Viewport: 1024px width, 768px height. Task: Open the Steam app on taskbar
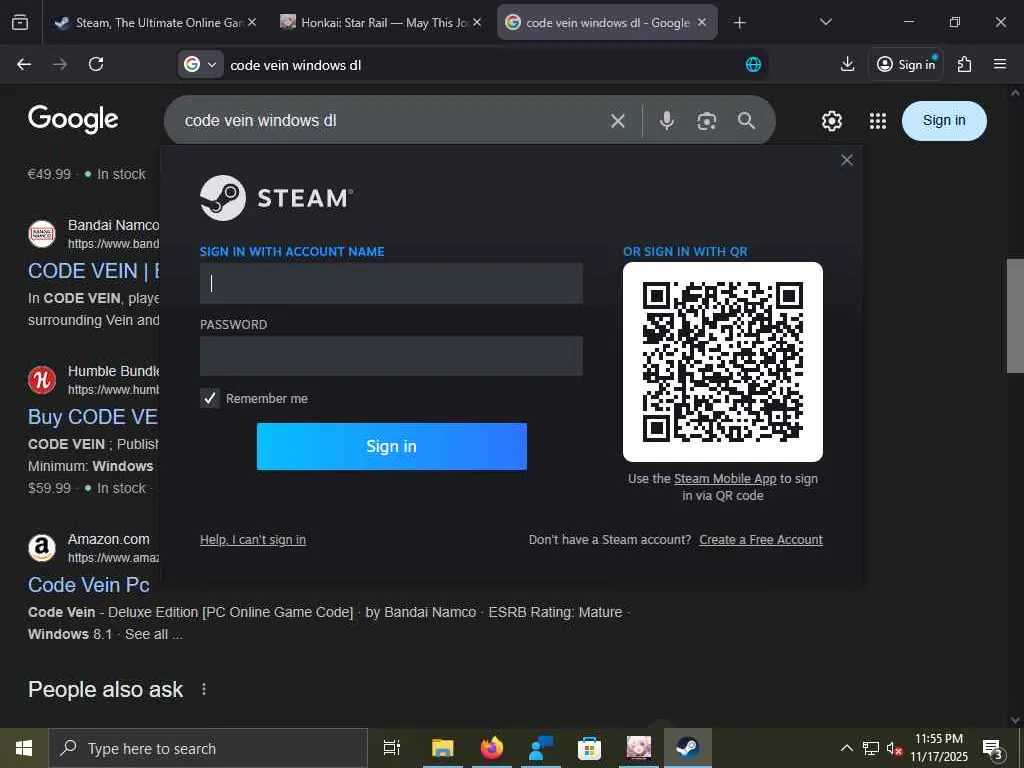point(688,748)
